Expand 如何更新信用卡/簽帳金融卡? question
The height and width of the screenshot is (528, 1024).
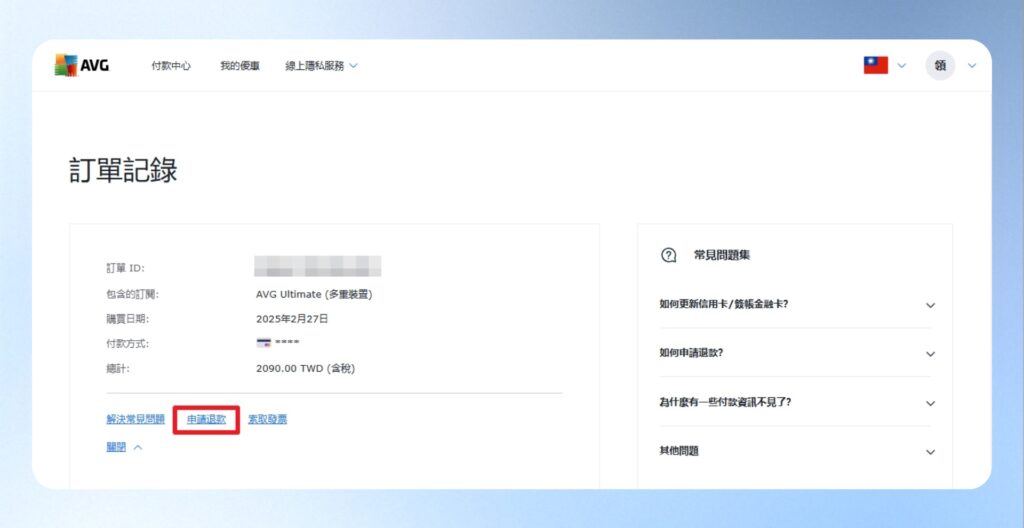[x=797, y=305]
